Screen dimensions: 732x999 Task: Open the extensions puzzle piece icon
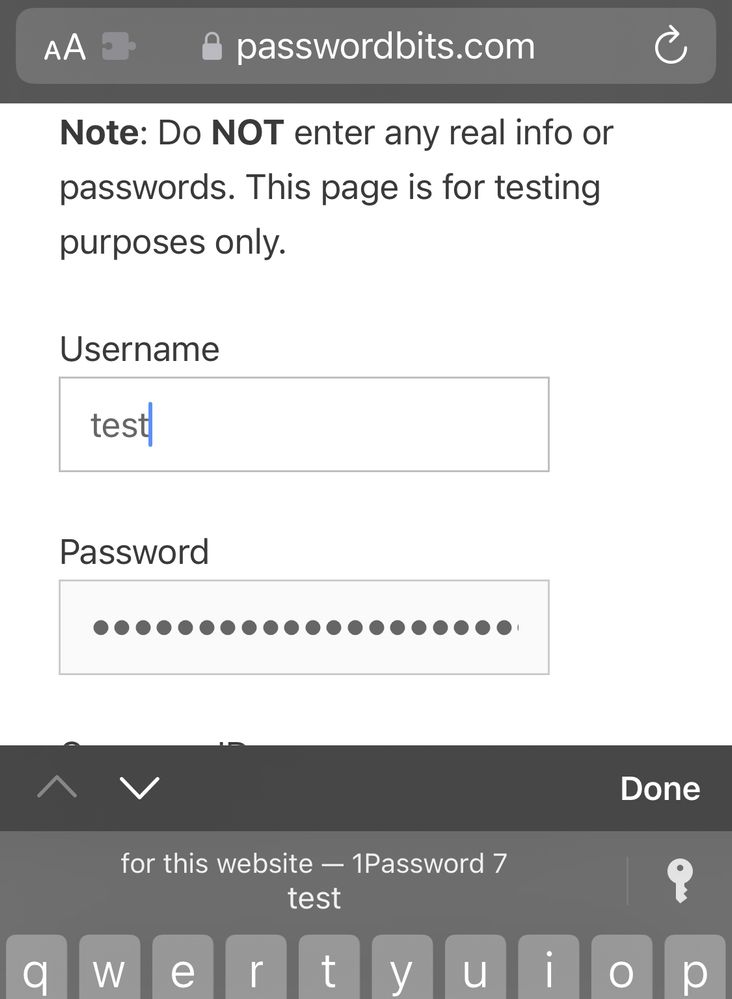[x=119, y=47]
